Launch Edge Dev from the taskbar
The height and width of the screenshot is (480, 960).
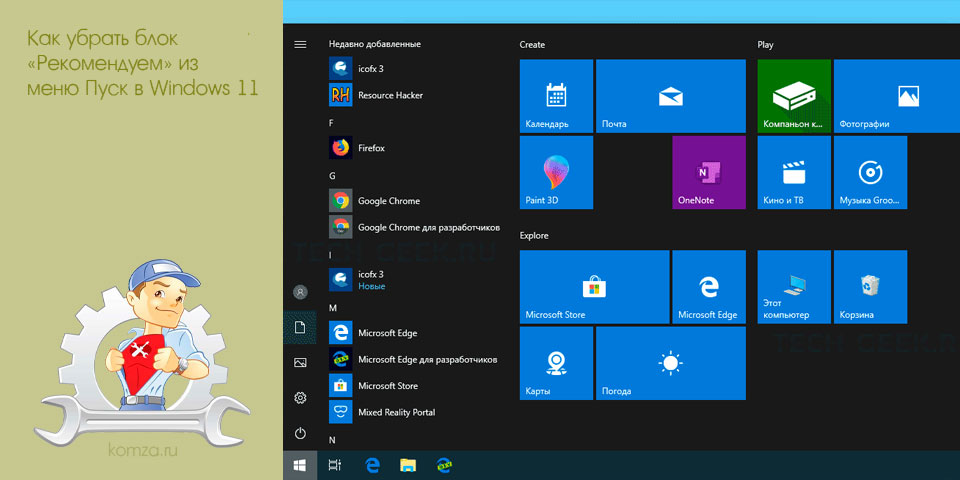(444, 465)
